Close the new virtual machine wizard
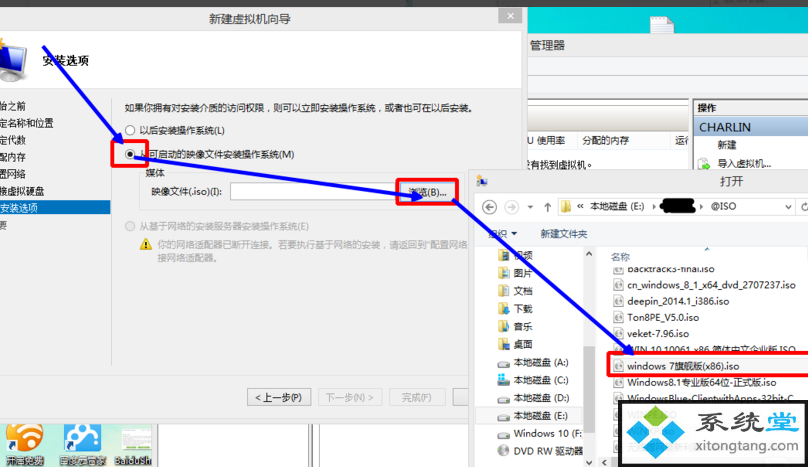 [x=510, y=16]
